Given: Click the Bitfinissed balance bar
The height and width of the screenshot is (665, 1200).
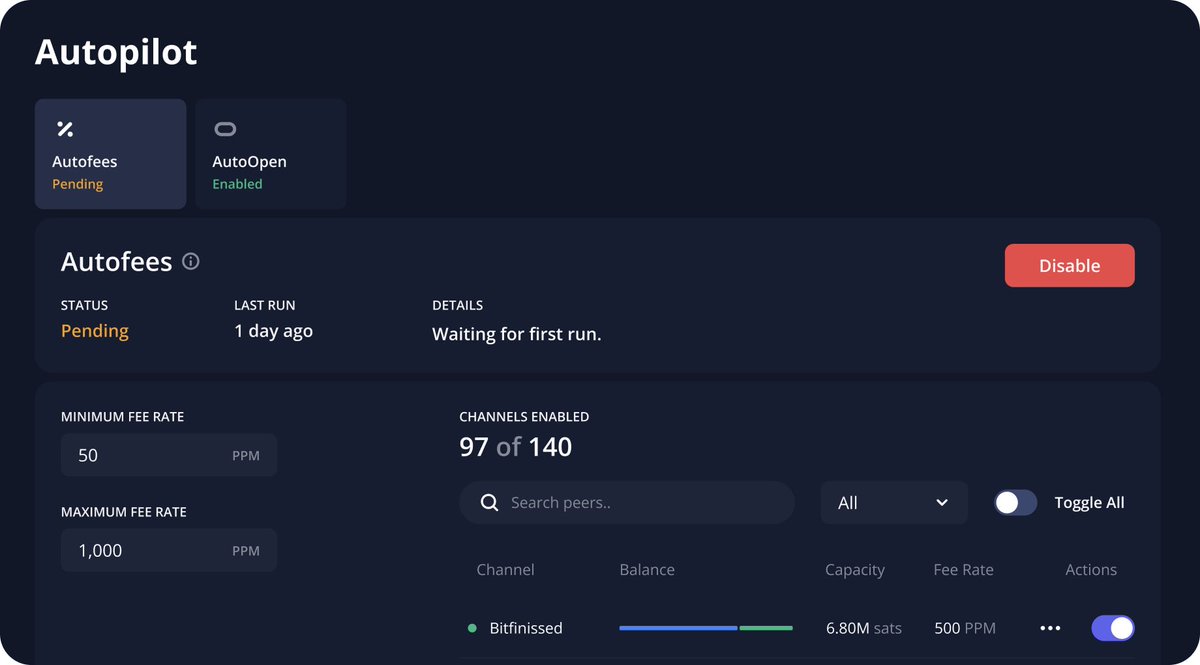Looking at the screenshot, I should [x=706, y=628].
